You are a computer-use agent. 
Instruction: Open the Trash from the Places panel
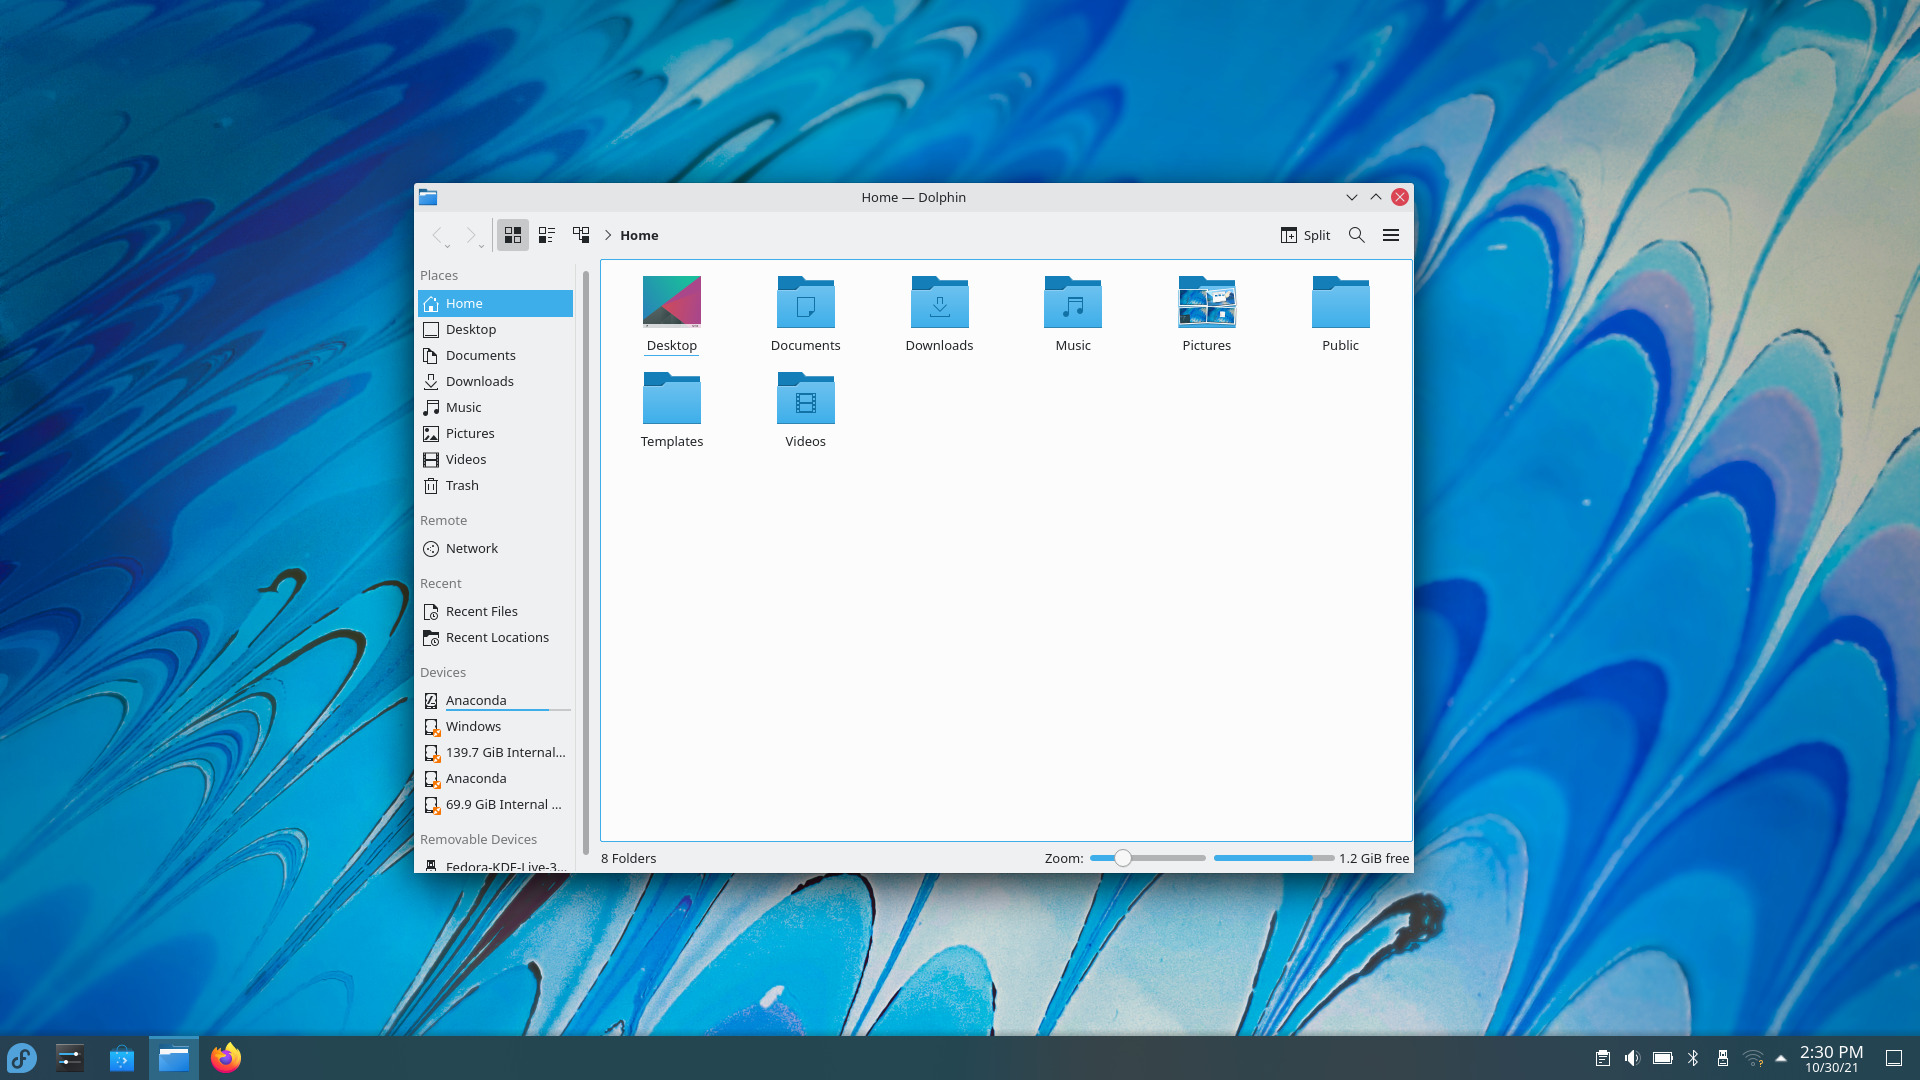point(462,485)
